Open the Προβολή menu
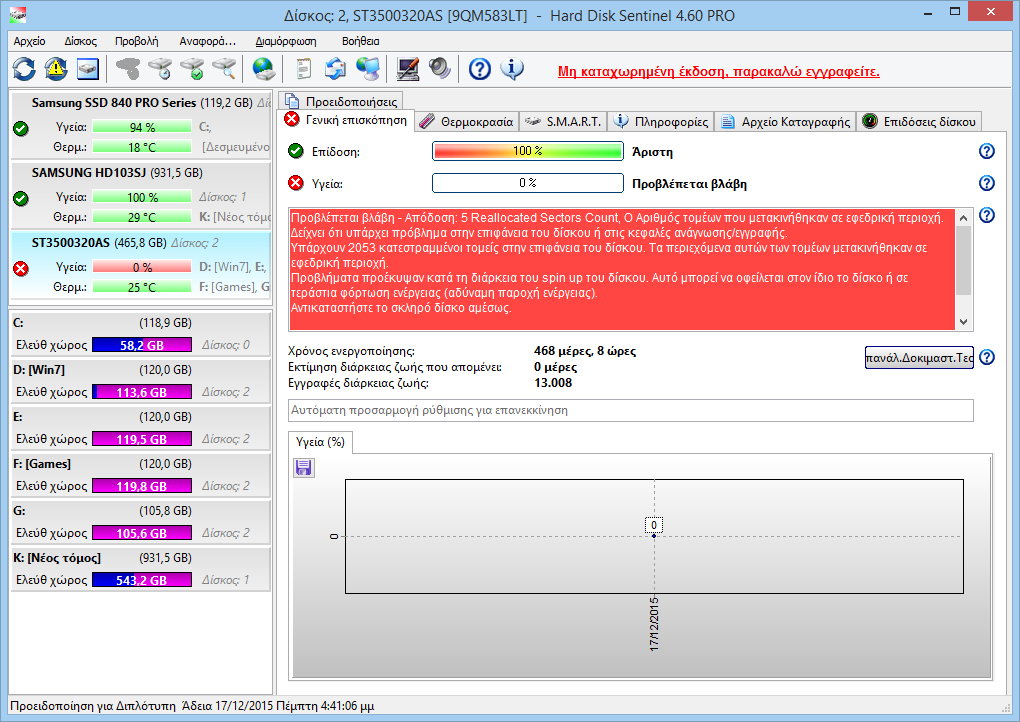 137,41
